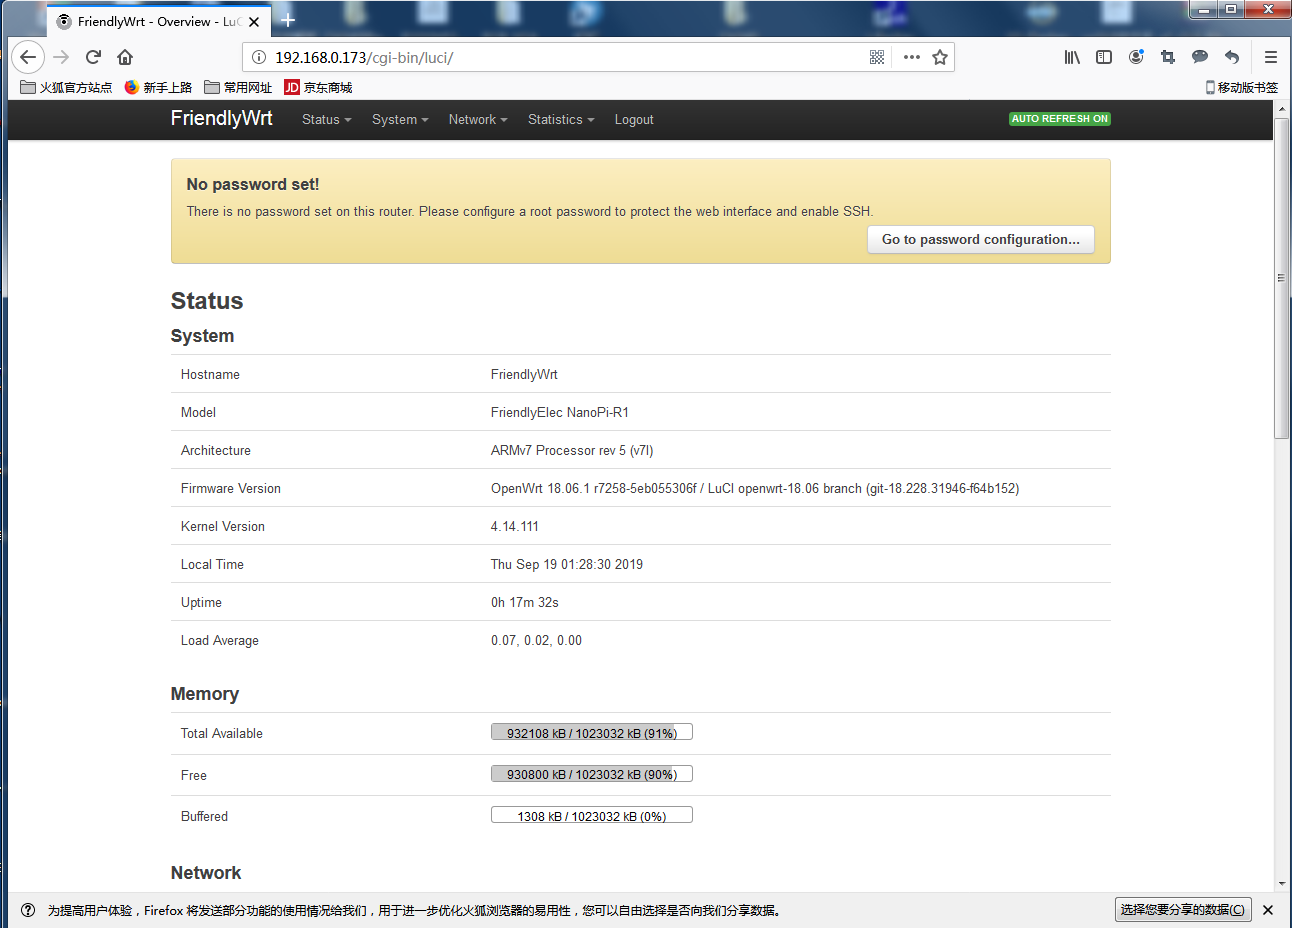Click the Logout menu item

[634, 119]
